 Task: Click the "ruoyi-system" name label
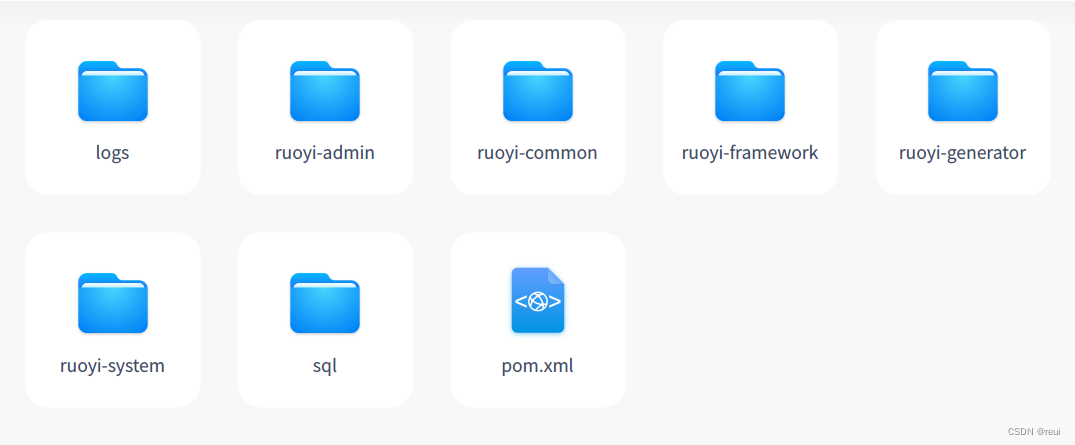[112, 365]
